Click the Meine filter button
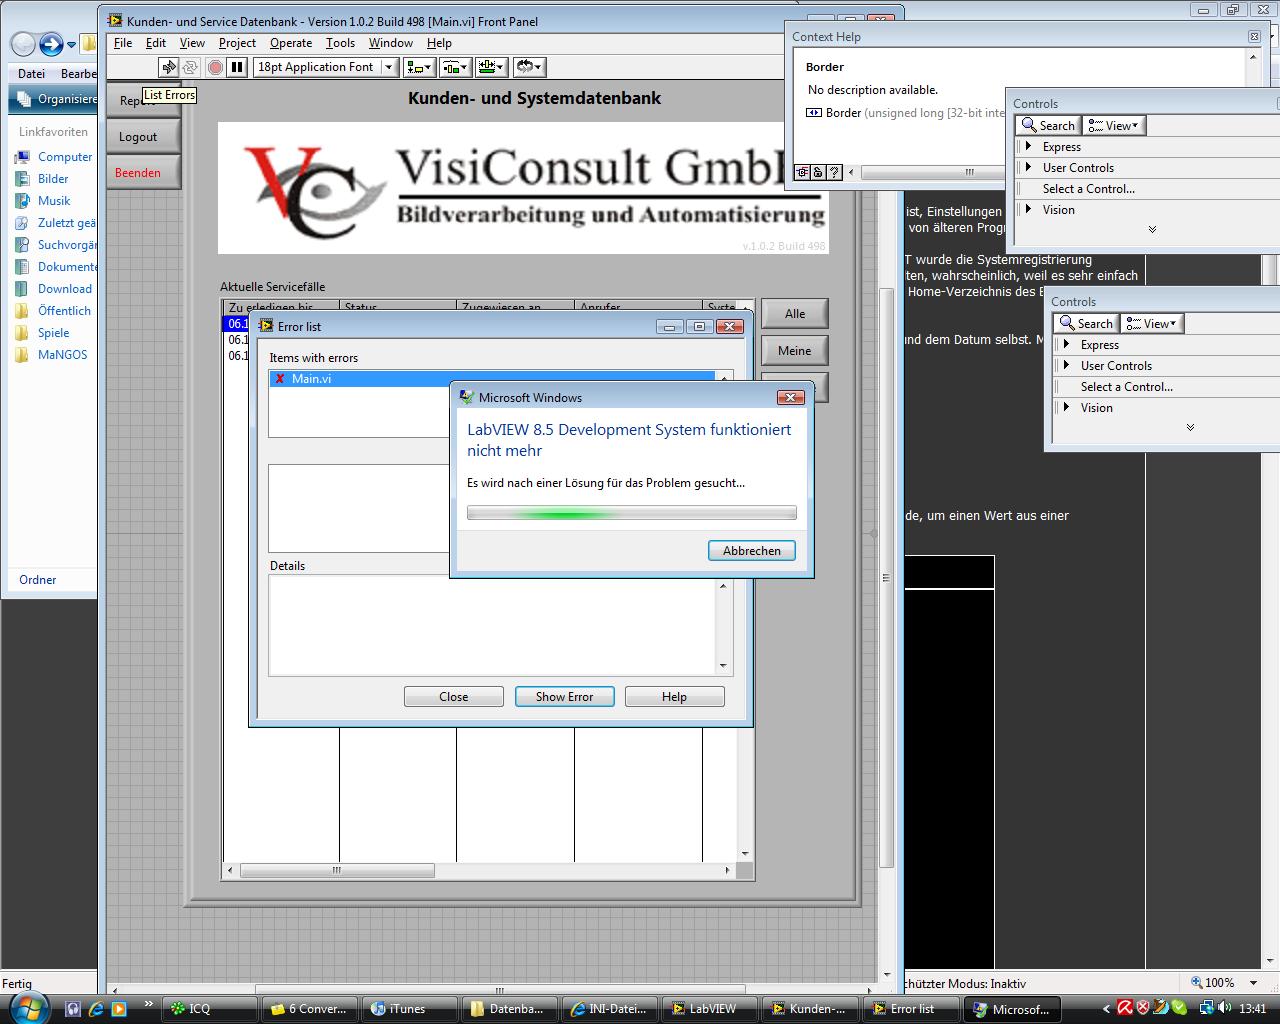Image resolution: width=1280 pixels, height=1024 pixels. coord(795,351)
